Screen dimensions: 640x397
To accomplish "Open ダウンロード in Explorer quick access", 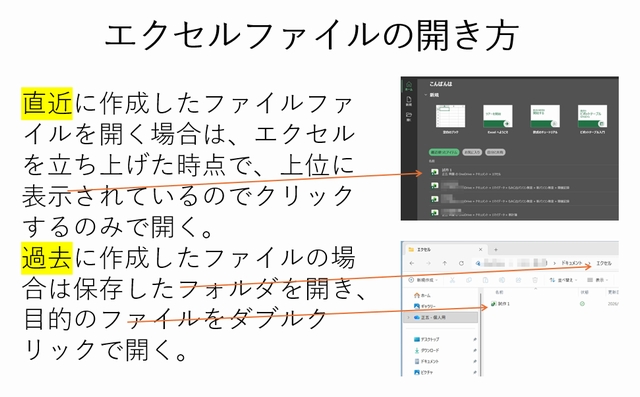I will click(x=427, y=350).
